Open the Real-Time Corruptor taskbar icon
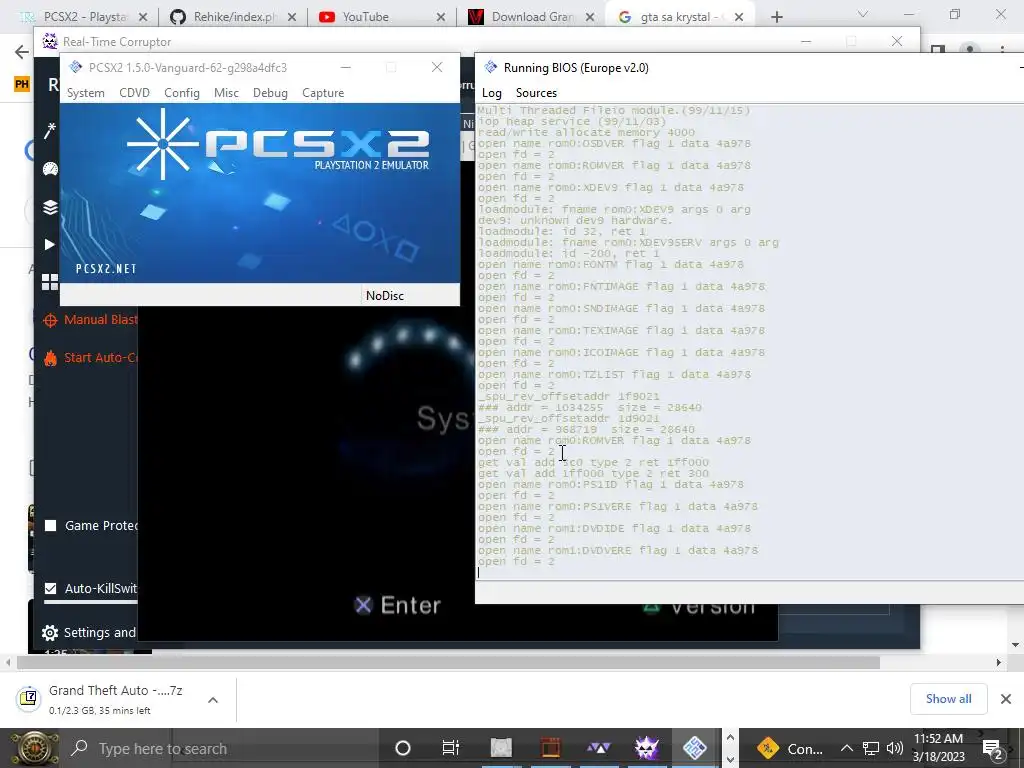The image size is (1024, 768). tap(647, 748)
